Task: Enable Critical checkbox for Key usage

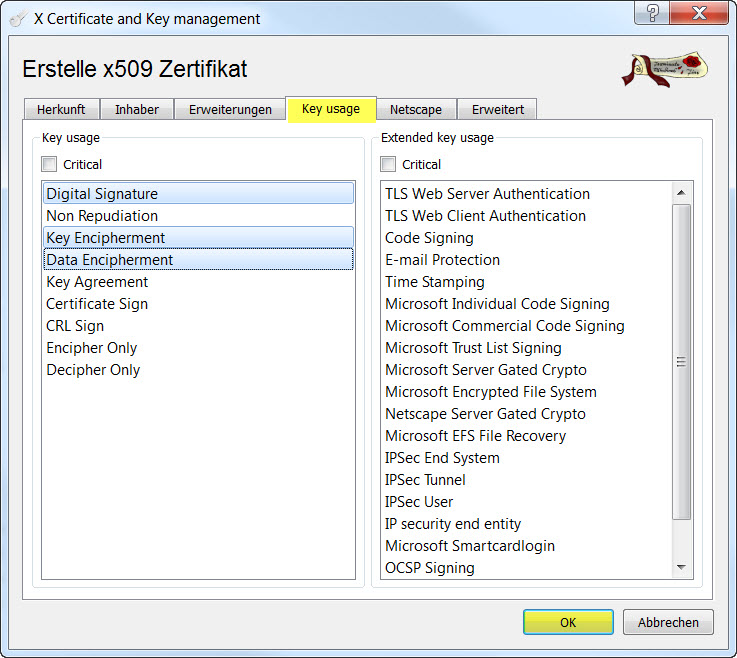Action: pos(50,164)
